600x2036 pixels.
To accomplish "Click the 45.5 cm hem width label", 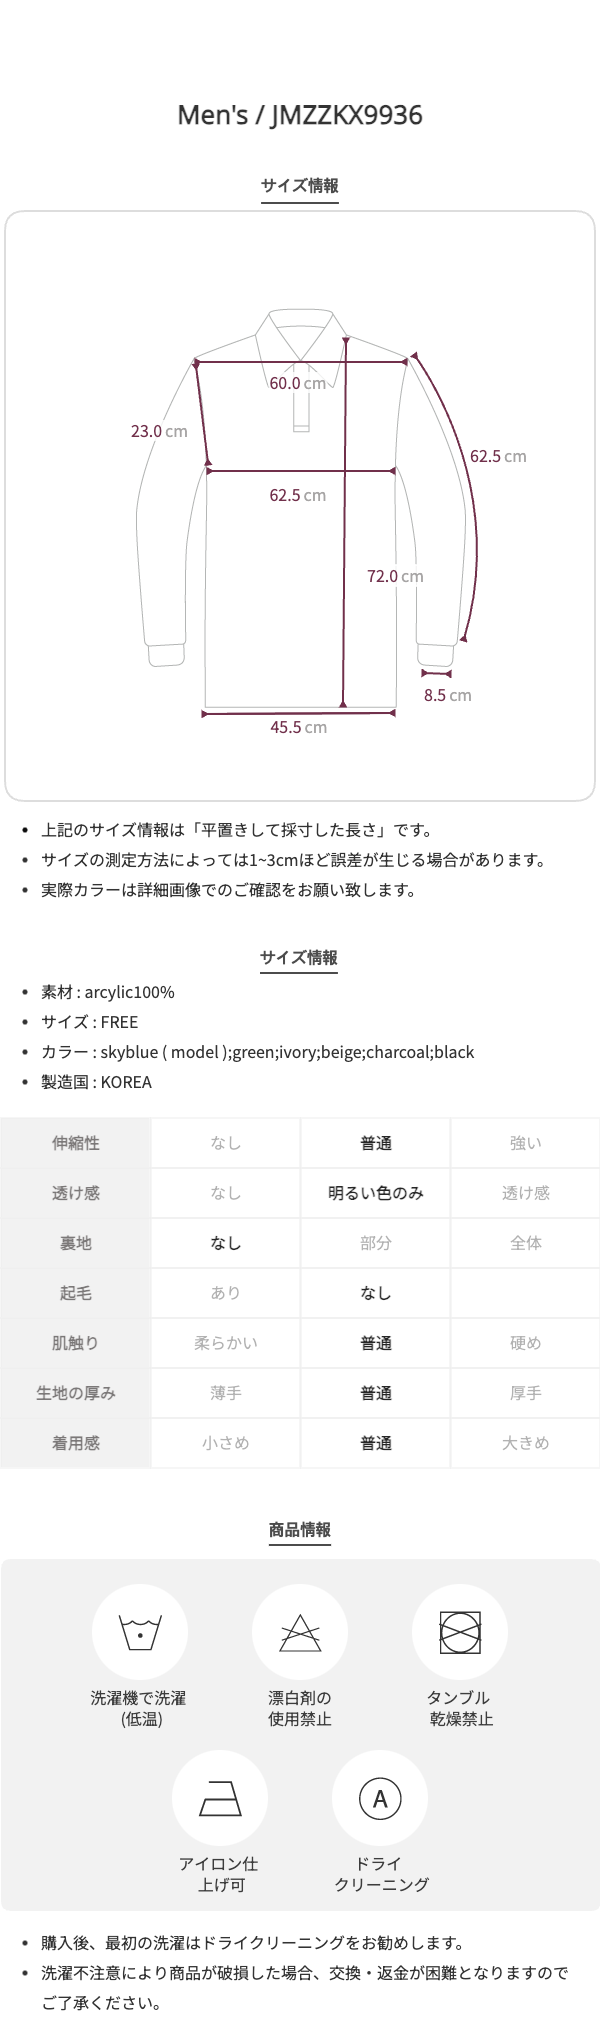I will click(298, 727).
